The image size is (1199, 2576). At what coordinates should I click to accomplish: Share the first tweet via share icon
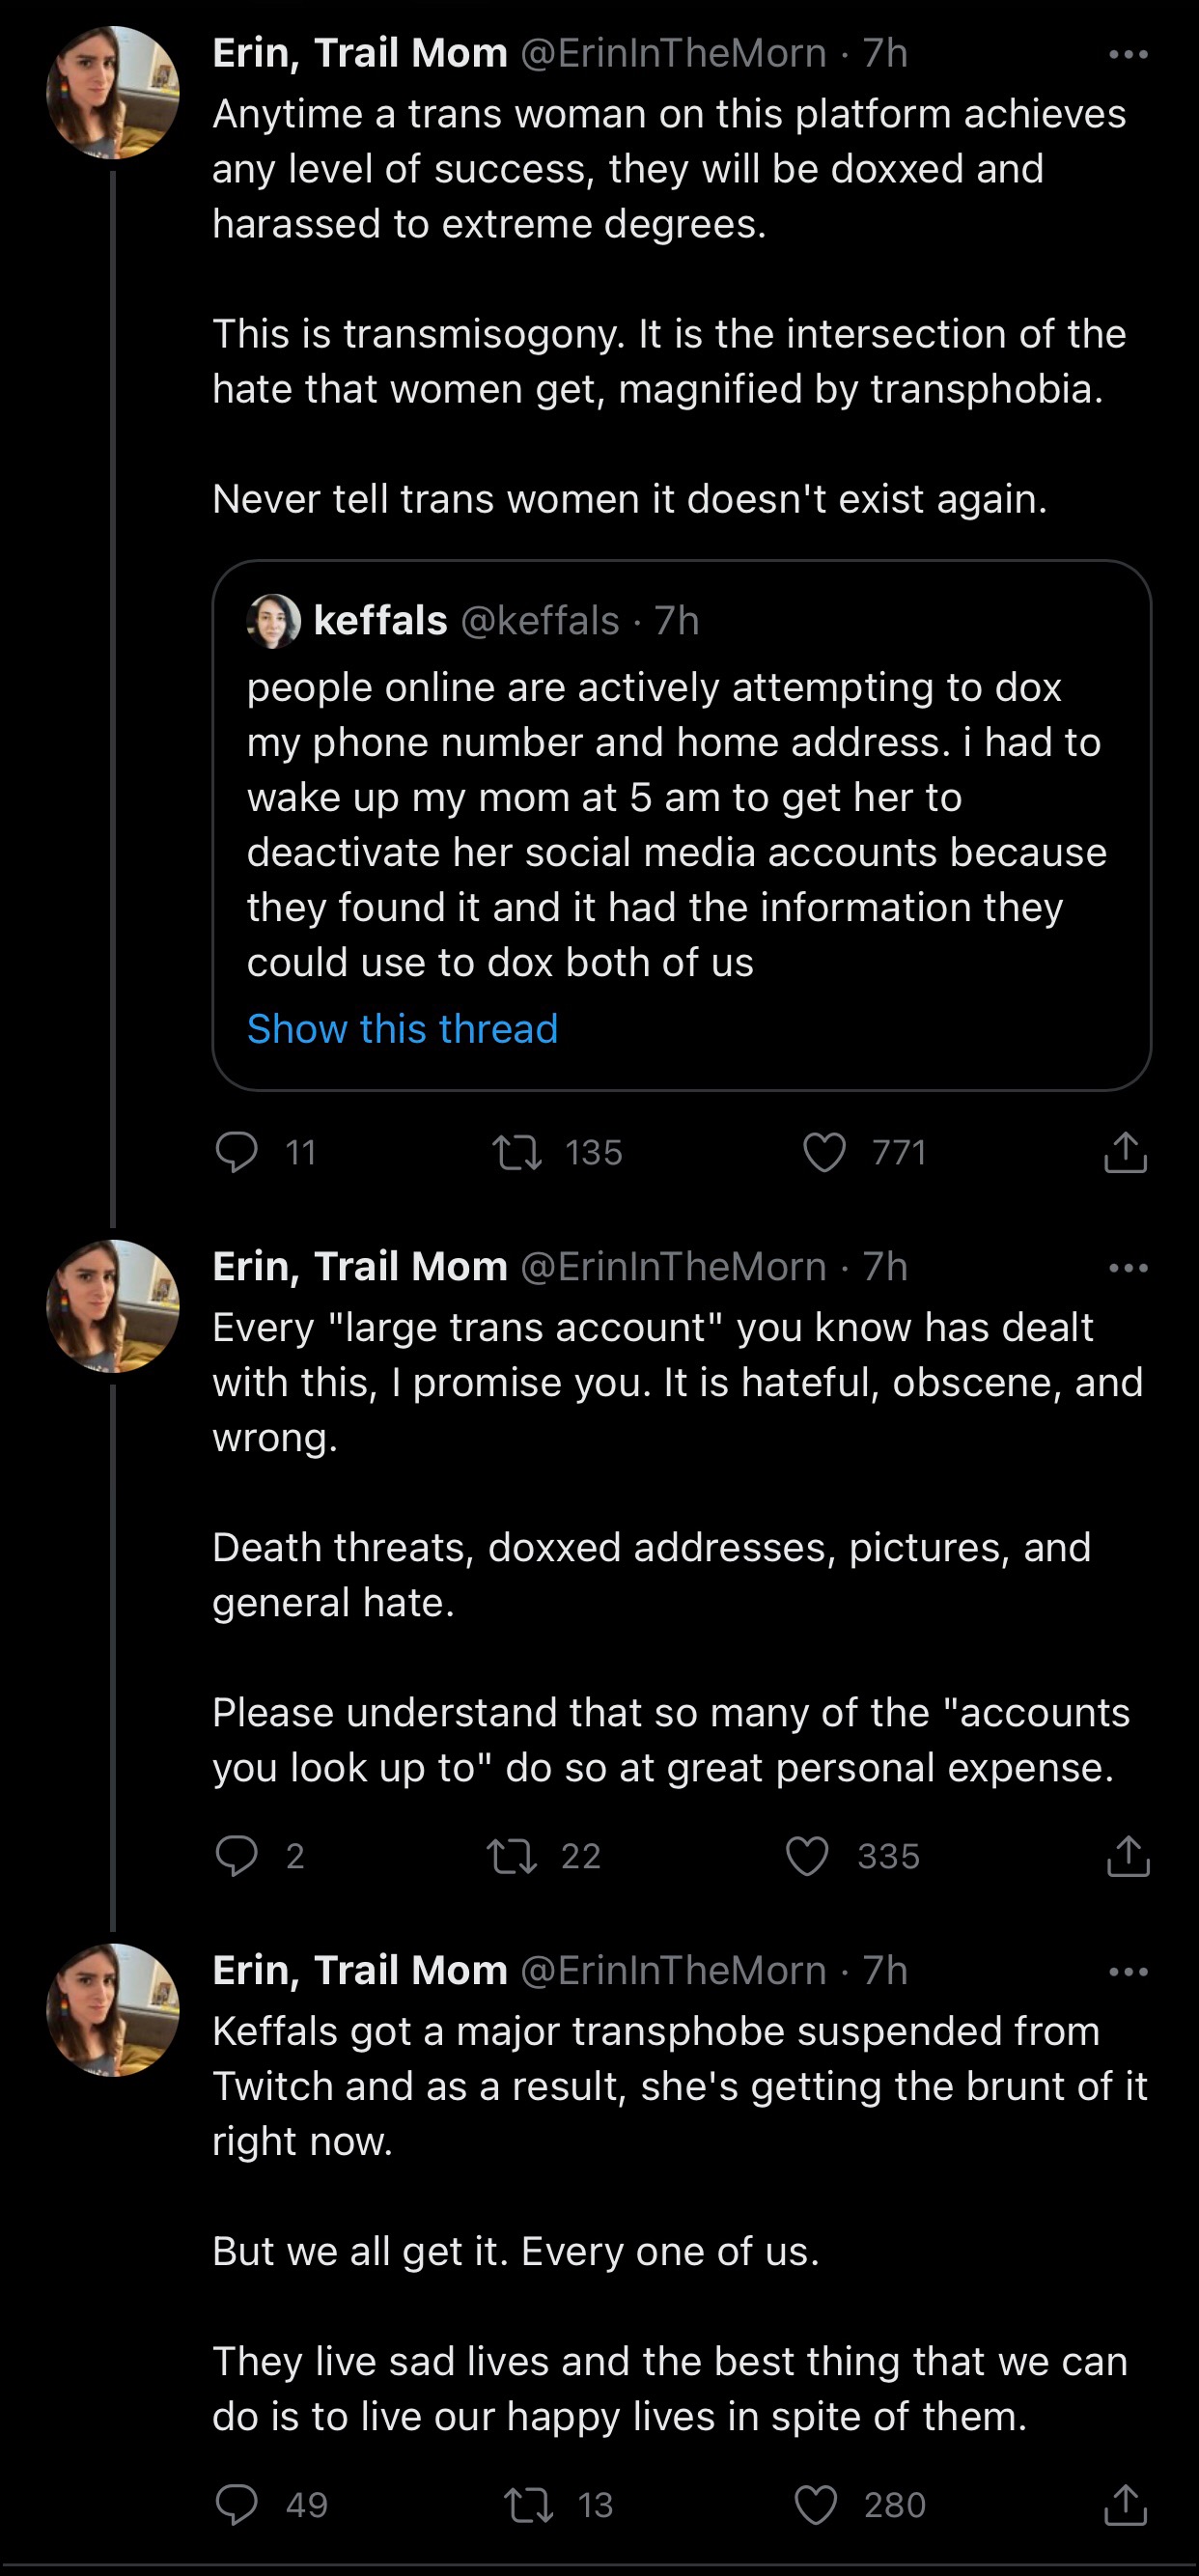(x=1125, y=1151)
